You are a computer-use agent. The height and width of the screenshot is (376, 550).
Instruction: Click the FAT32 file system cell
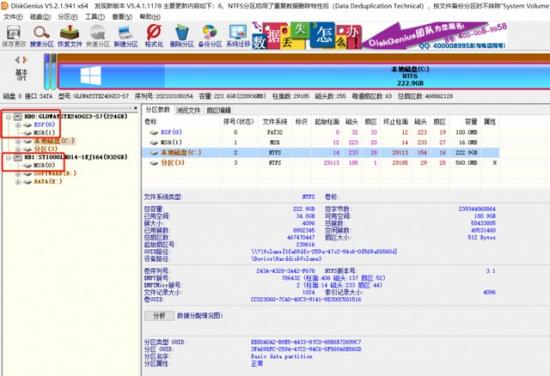[x=275, y=132]
